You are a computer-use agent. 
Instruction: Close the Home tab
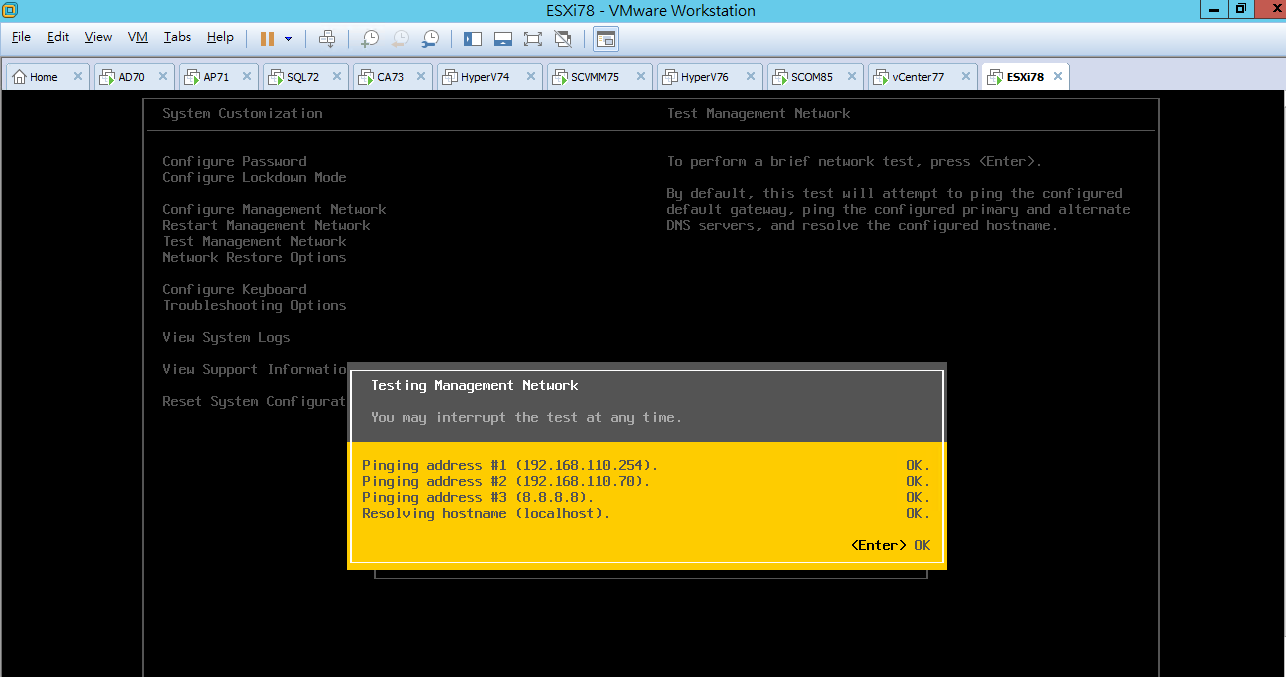[x=79, y=77]
